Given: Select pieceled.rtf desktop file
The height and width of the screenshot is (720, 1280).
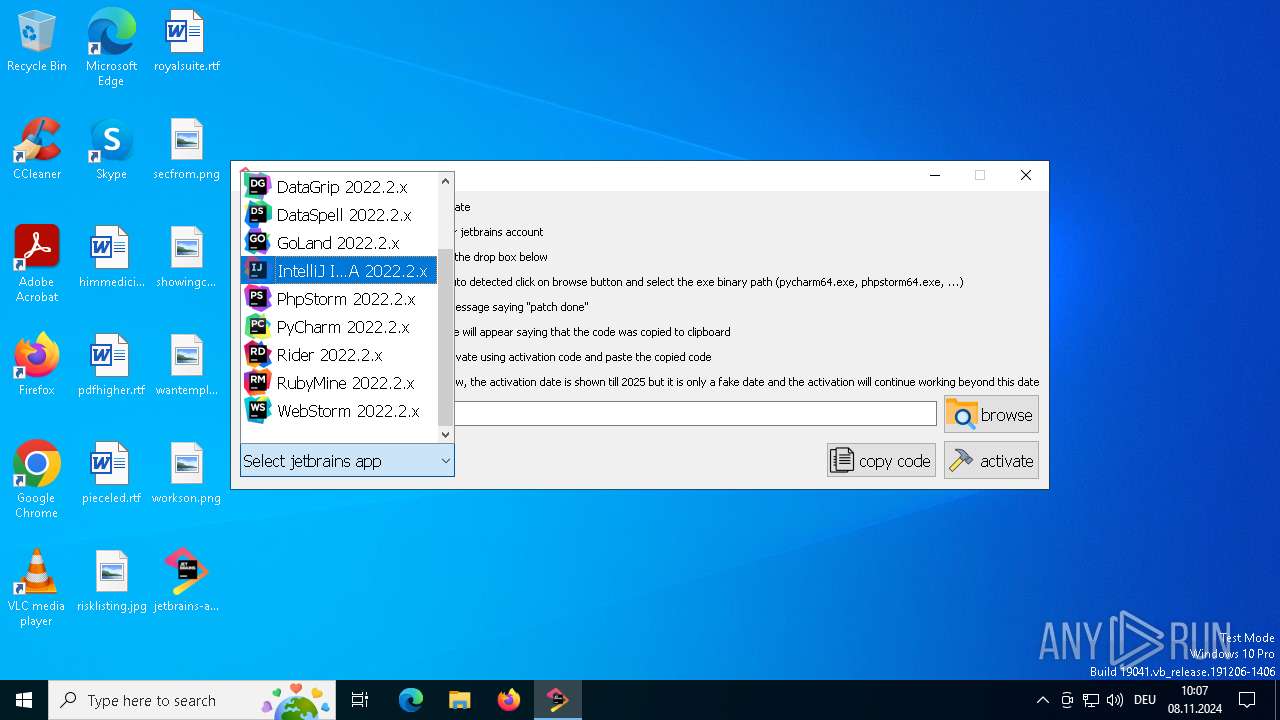Looking at the screenshot, I should [111, 473].
